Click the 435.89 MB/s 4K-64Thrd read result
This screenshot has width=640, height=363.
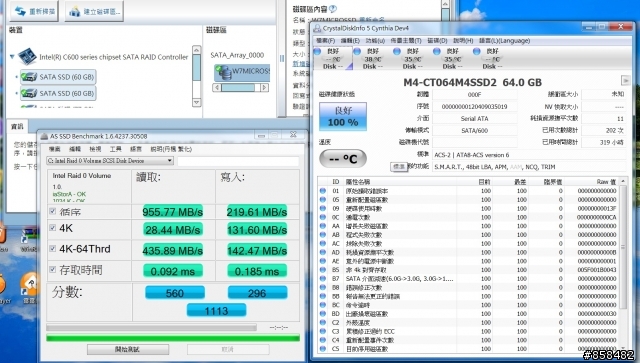173,250
